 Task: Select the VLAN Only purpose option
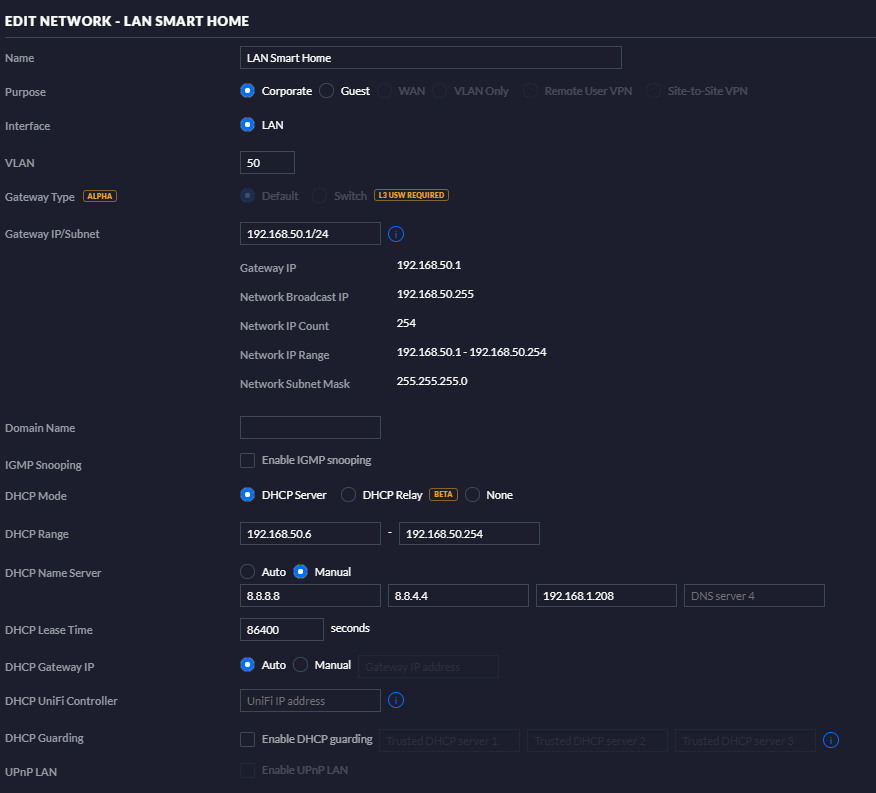440,91
